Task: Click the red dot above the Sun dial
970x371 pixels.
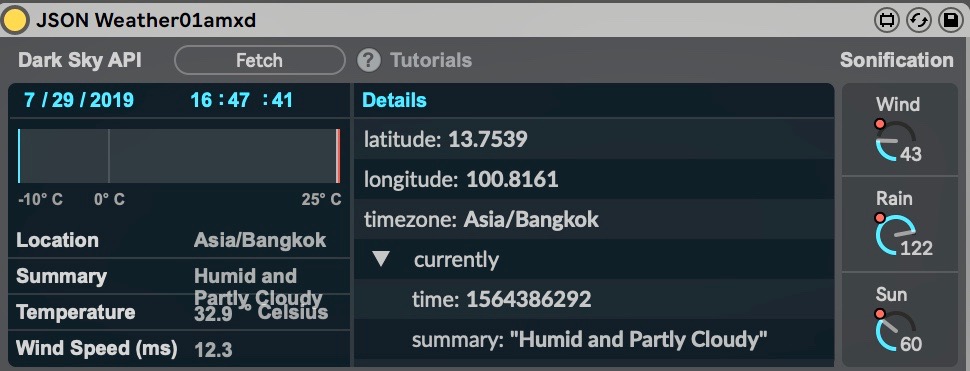Action: pos(880,314)
